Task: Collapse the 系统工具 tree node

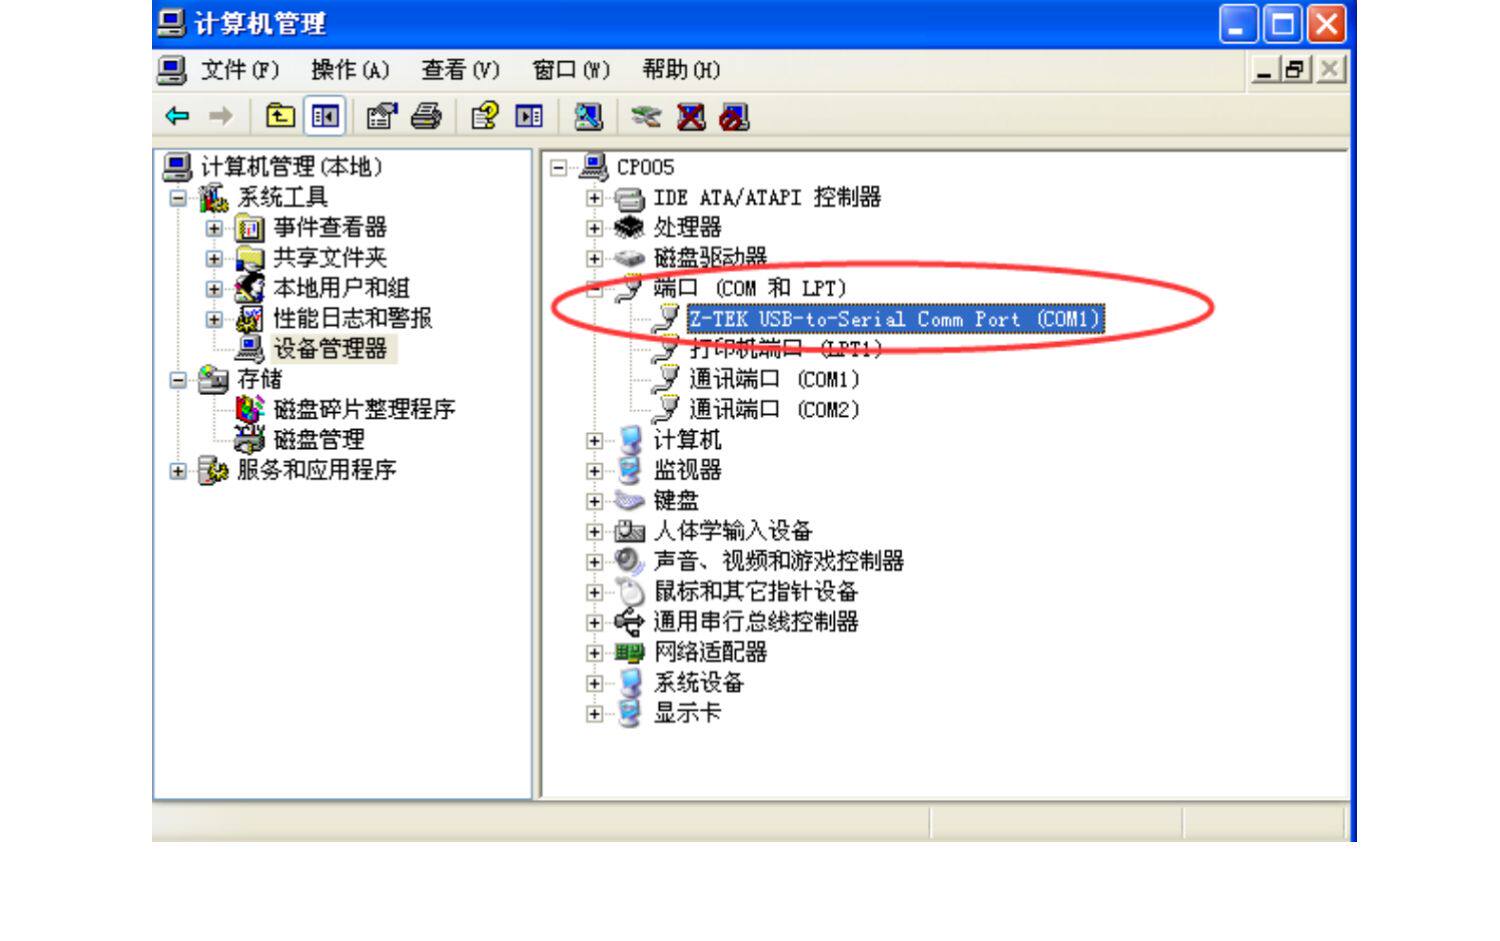Action: coord(178,198)
